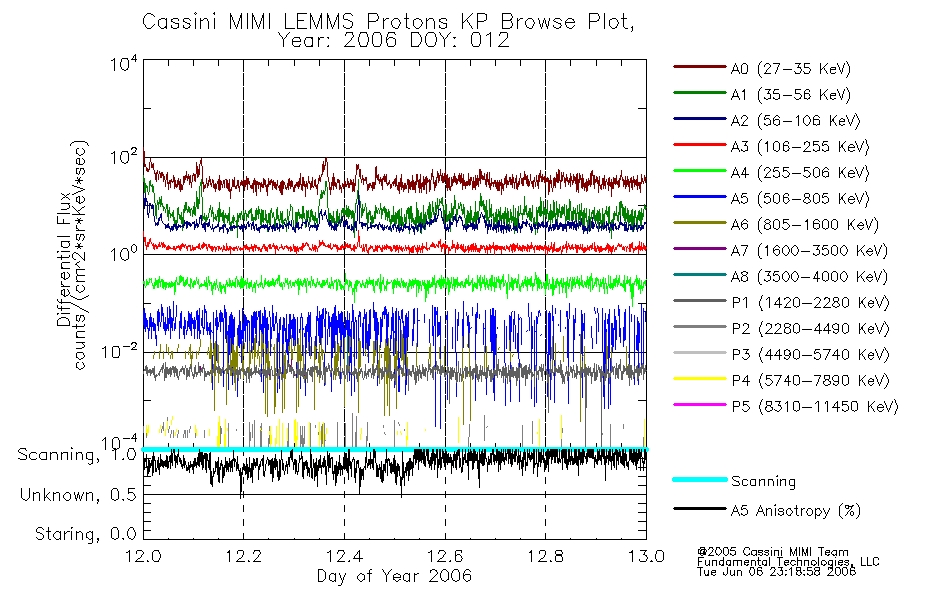This screenshot has width=950, height=600.
Task: Click the x-axis tick label 13.0
Action: point(646,556)
